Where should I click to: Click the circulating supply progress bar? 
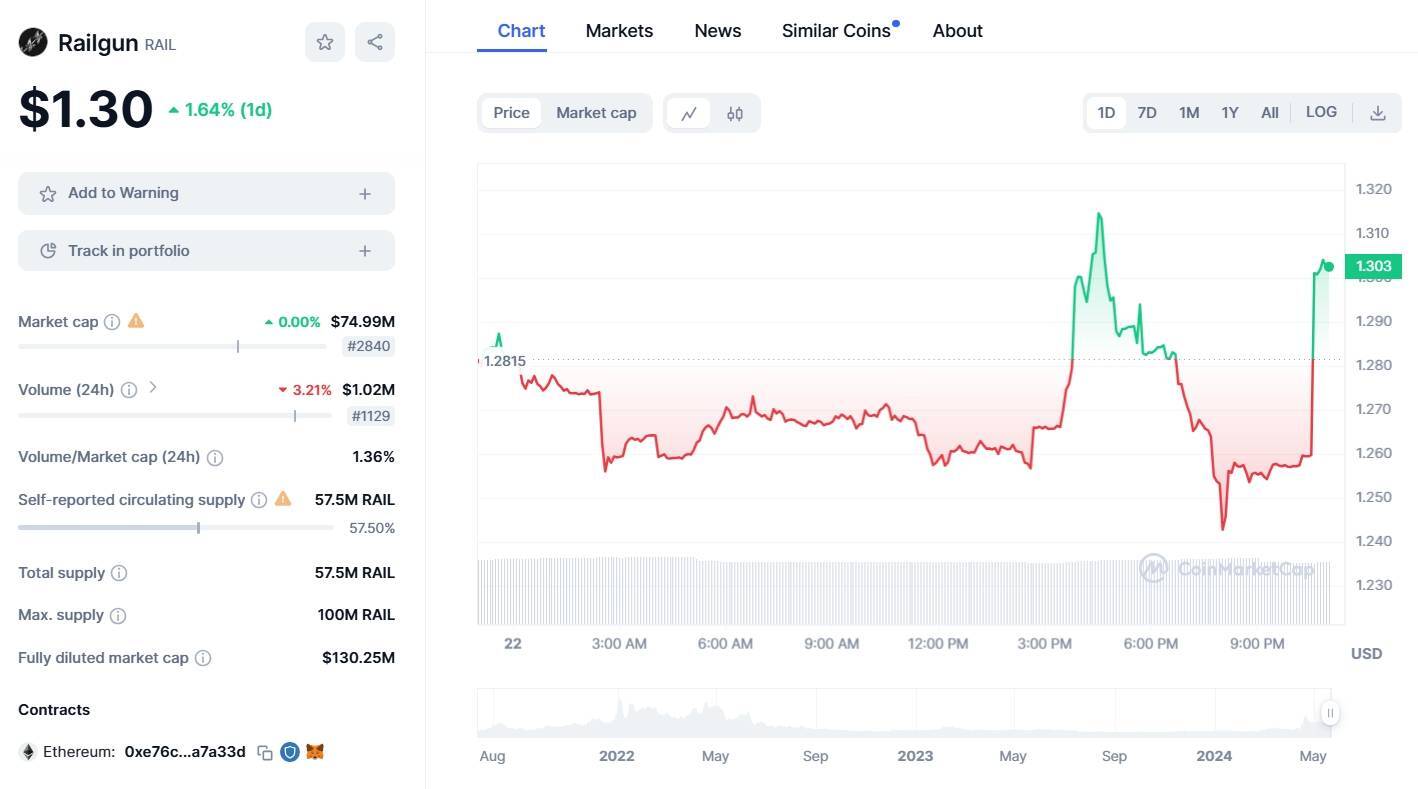click(176, 528)
